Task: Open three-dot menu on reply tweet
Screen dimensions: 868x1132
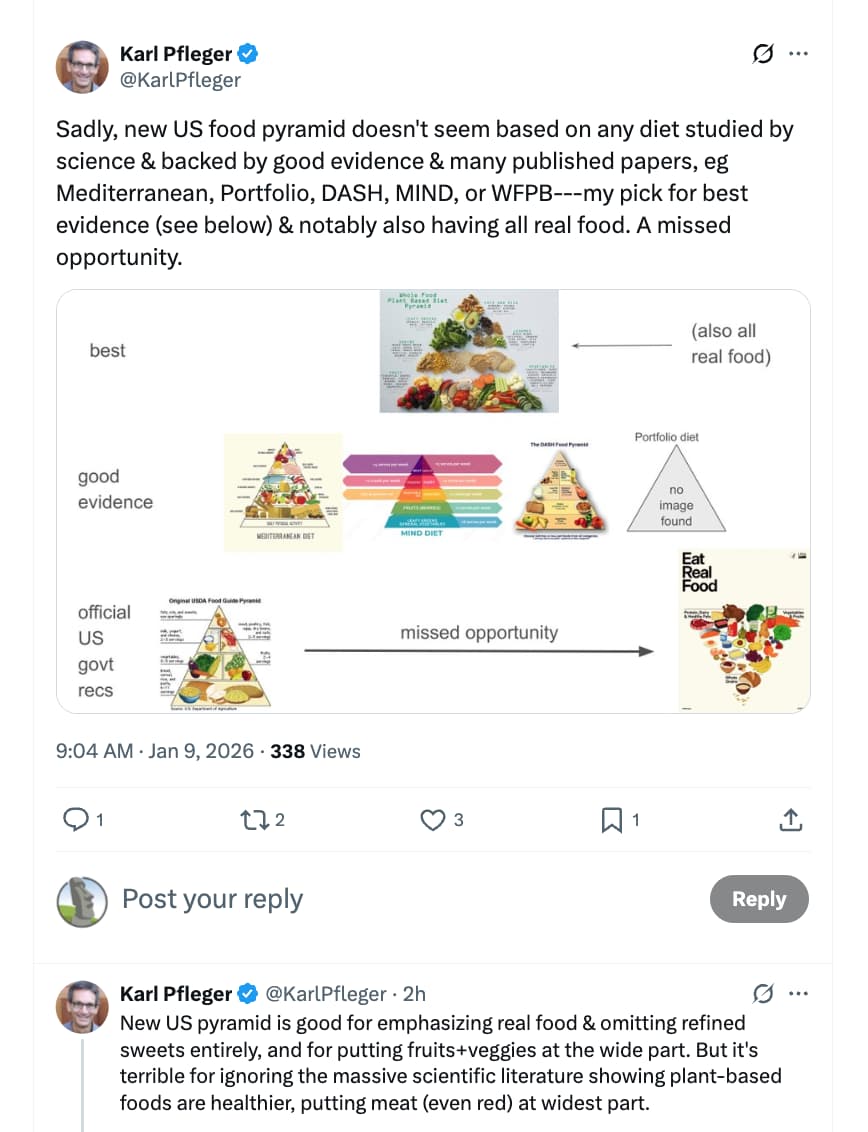Action: pyautogui.click(x=797, y=993)
